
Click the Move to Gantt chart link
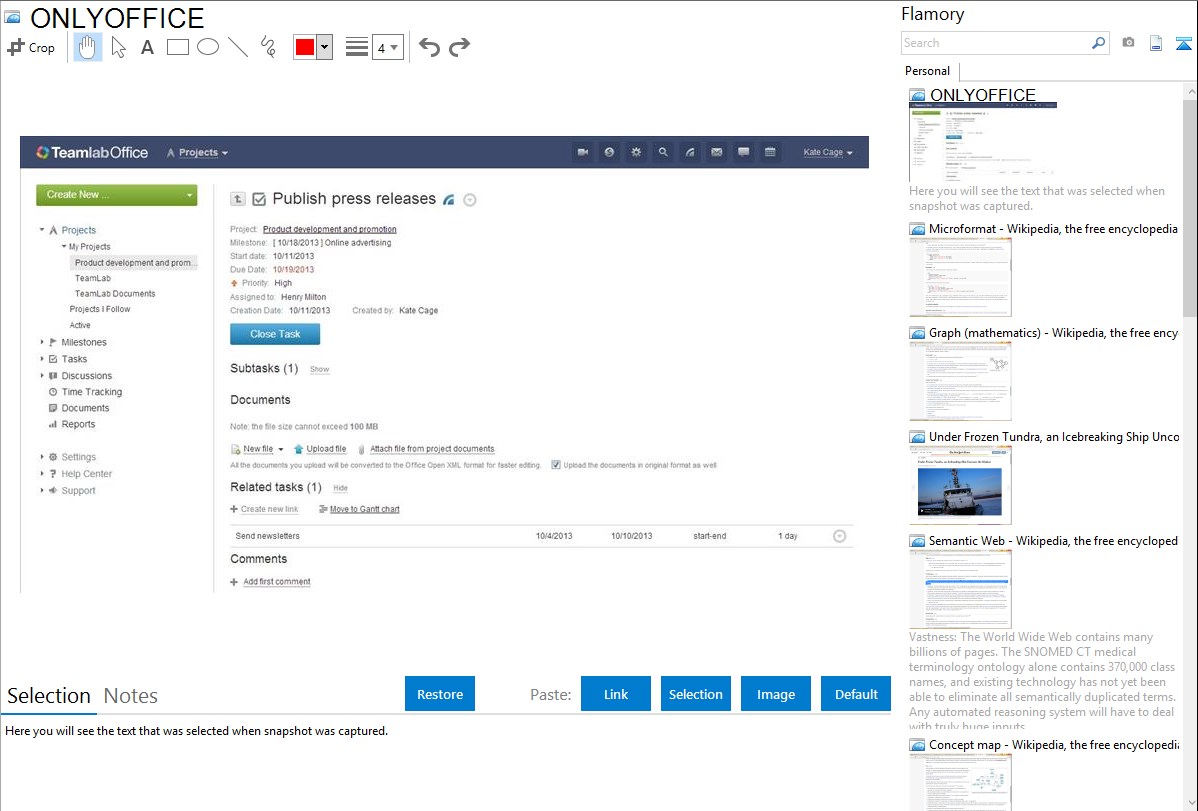[x=364, y=509]
